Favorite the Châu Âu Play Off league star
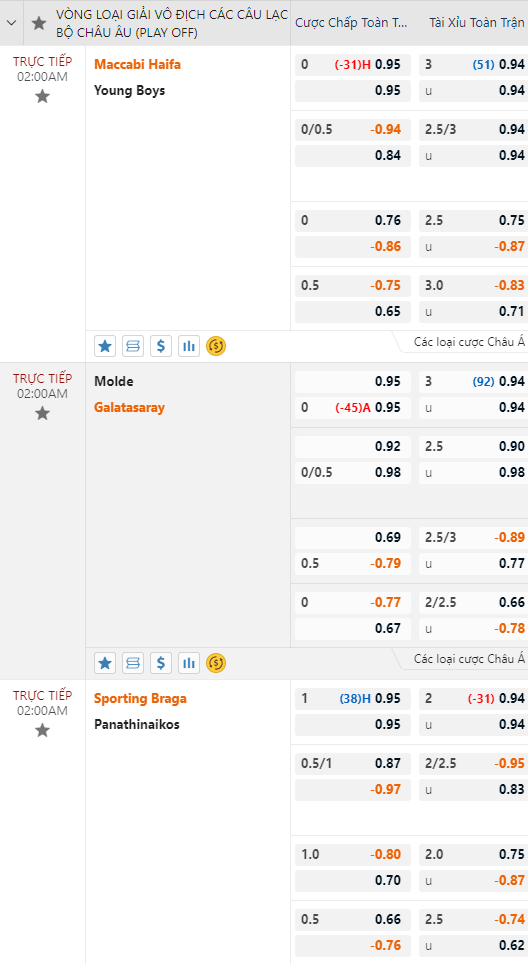Image resolution: width=528 pixels, height=964 pixels. pos(39,23)
